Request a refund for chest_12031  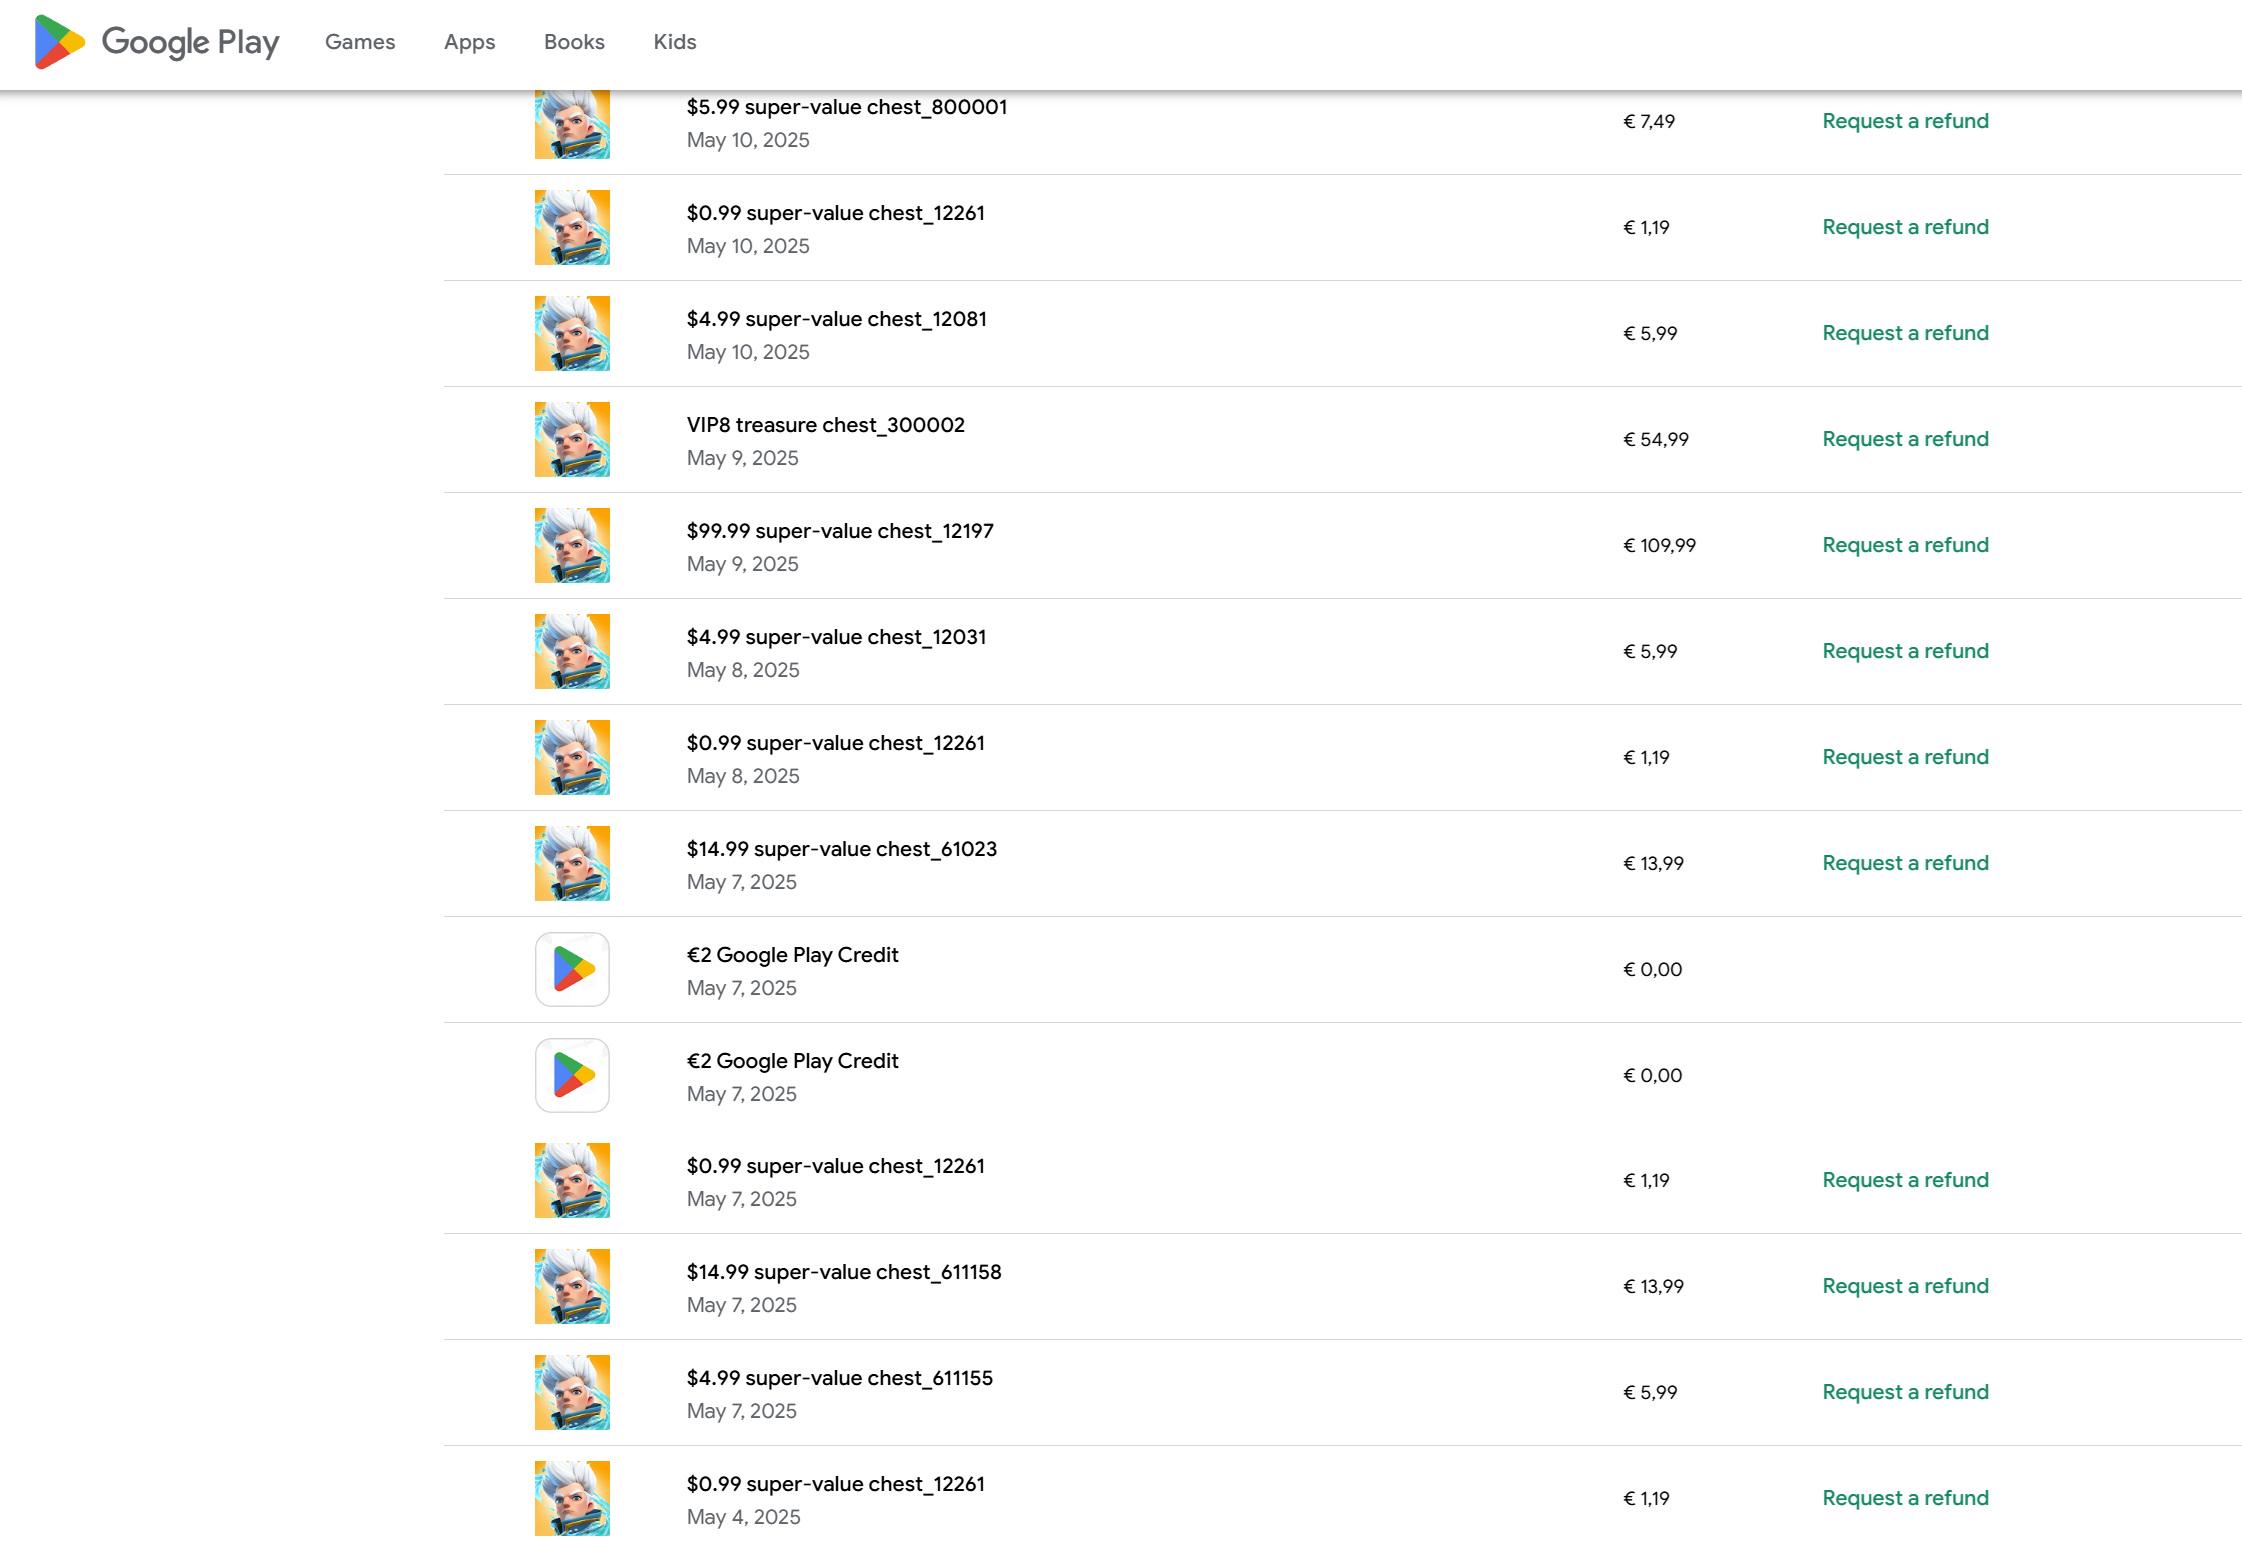(x=1905, y=651)
